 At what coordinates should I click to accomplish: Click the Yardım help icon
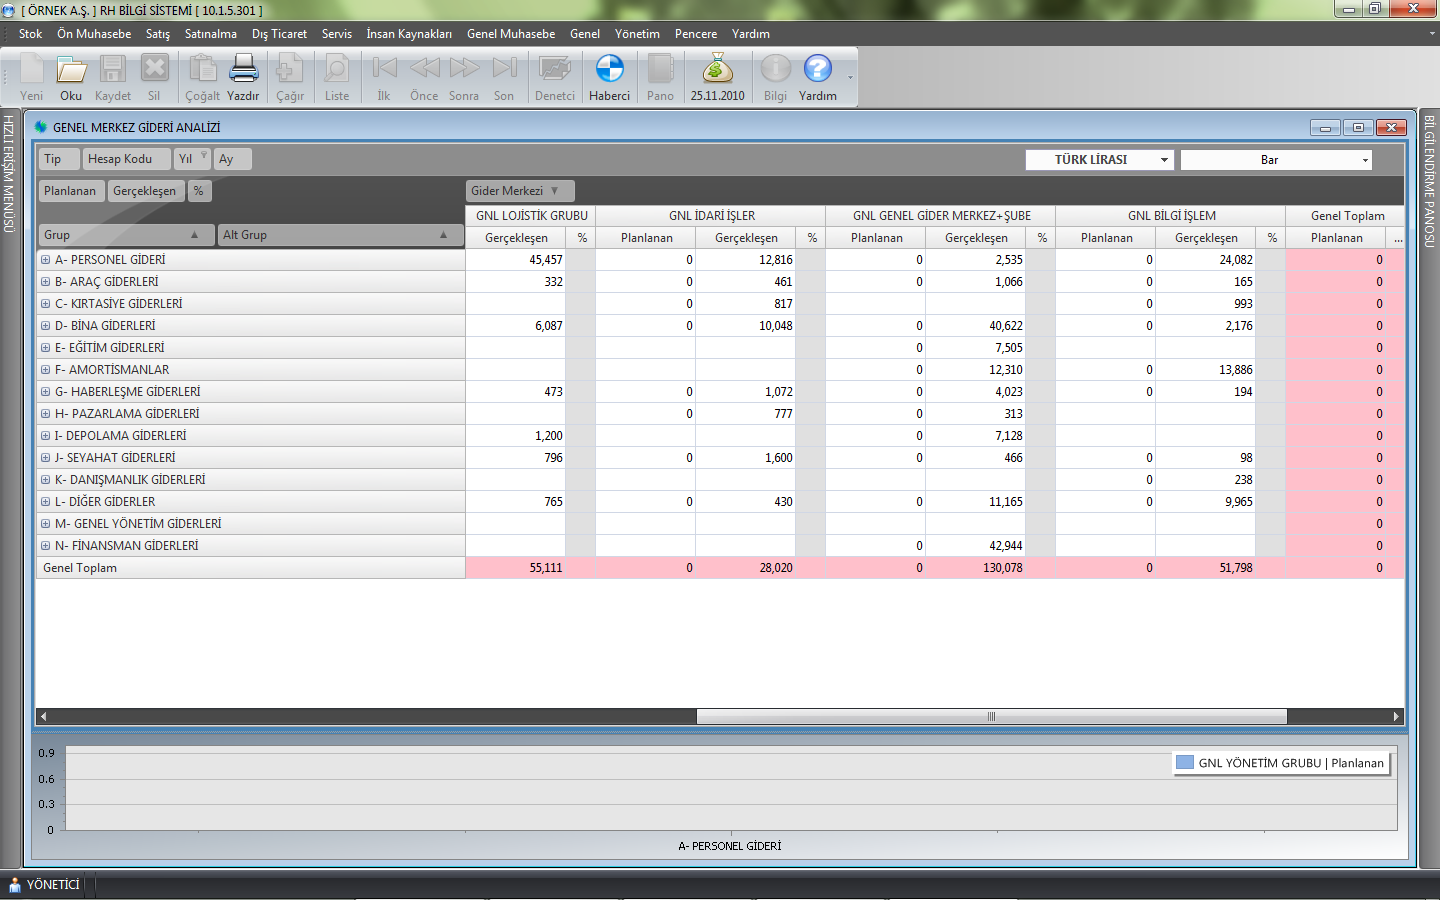[817, 70]
